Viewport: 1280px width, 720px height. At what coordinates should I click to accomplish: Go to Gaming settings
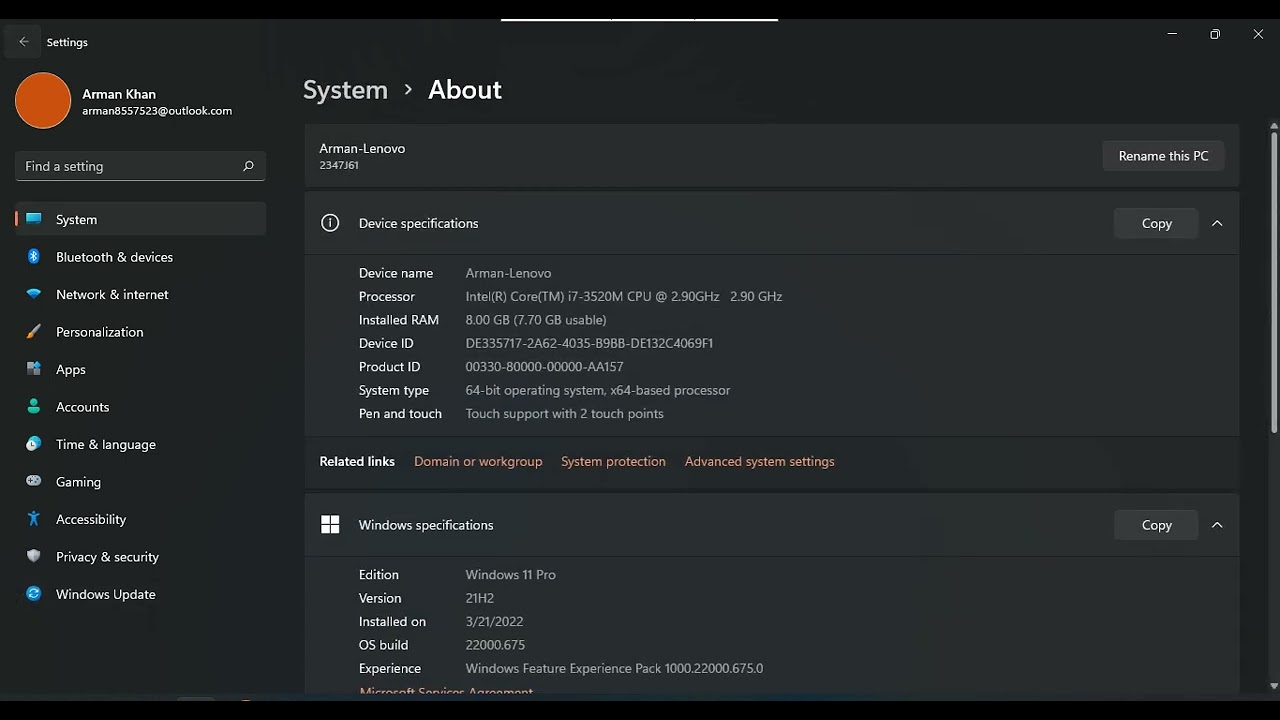(x=141, y=482)
